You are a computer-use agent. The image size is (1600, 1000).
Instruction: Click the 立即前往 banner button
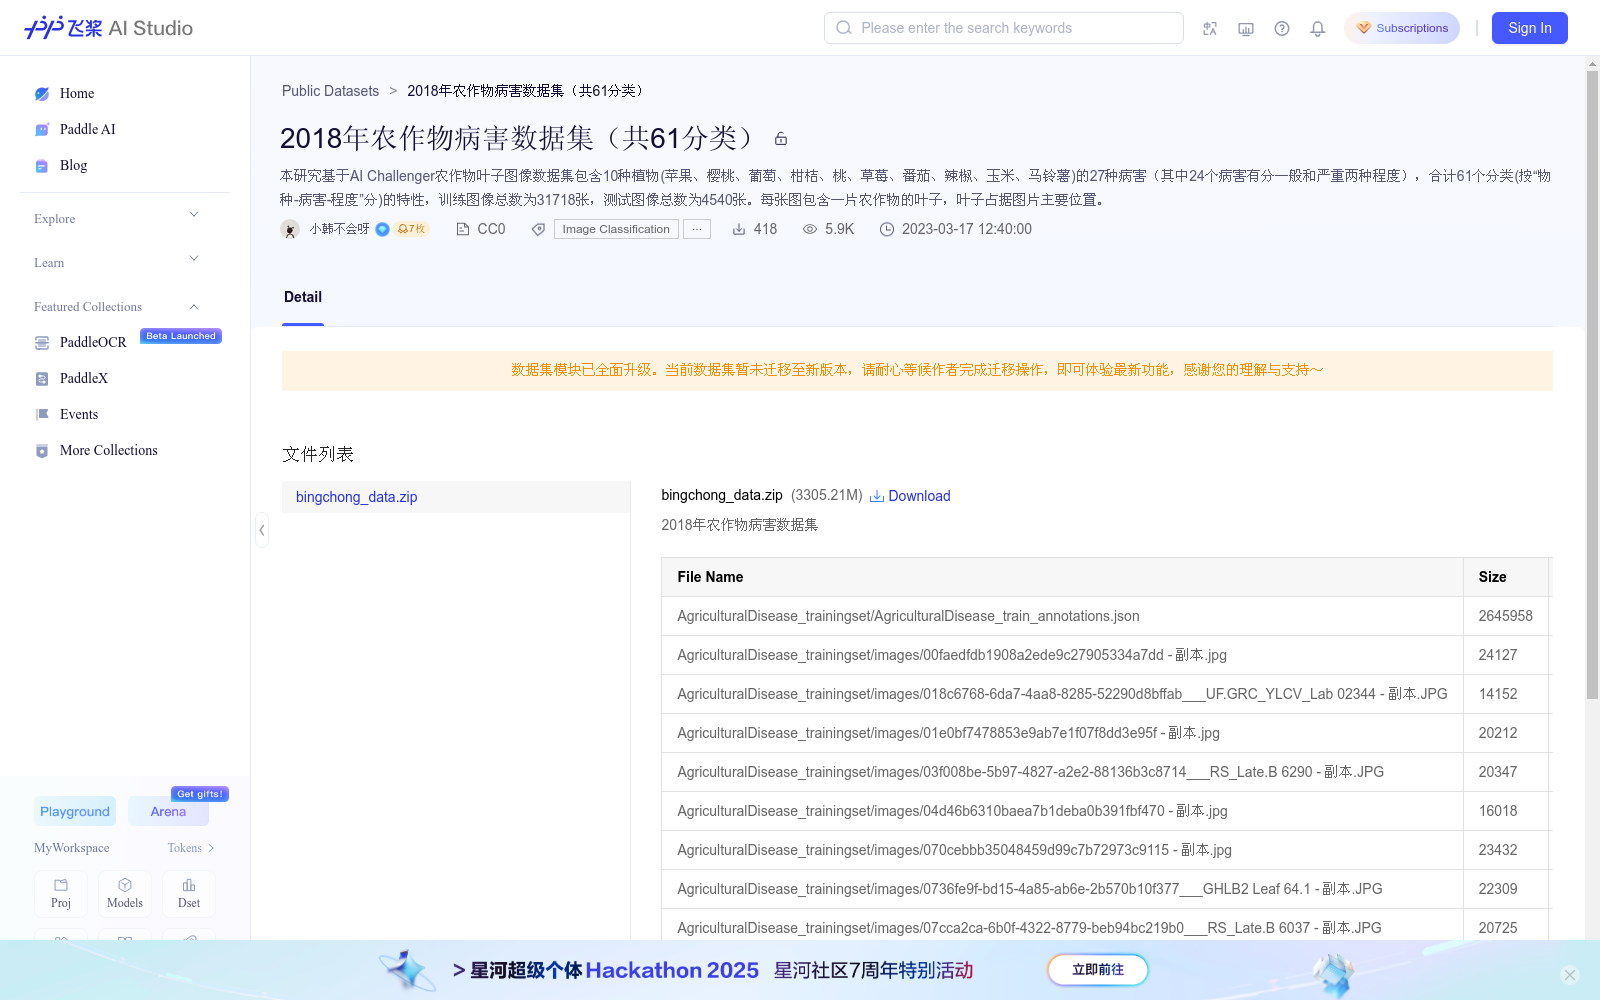point(1098,970)
